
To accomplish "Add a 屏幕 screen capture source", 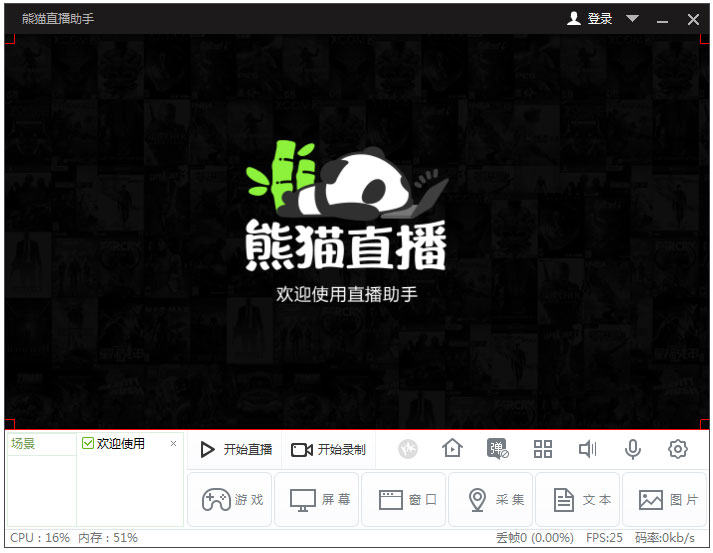I will 317,500.
